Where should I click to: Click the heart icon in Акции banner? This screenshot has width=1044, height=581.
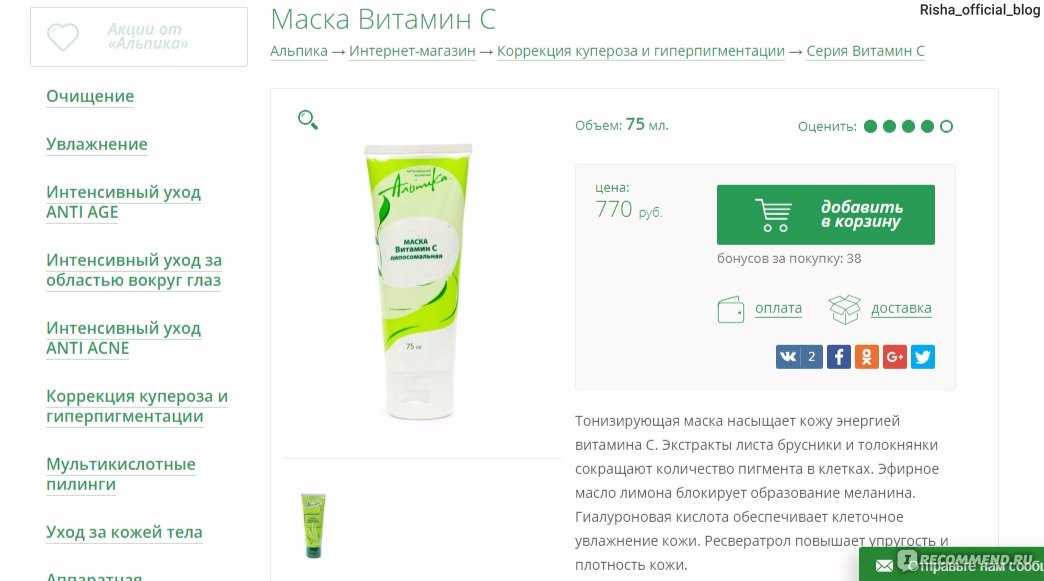pyautogui.click(x=63, y=37)
